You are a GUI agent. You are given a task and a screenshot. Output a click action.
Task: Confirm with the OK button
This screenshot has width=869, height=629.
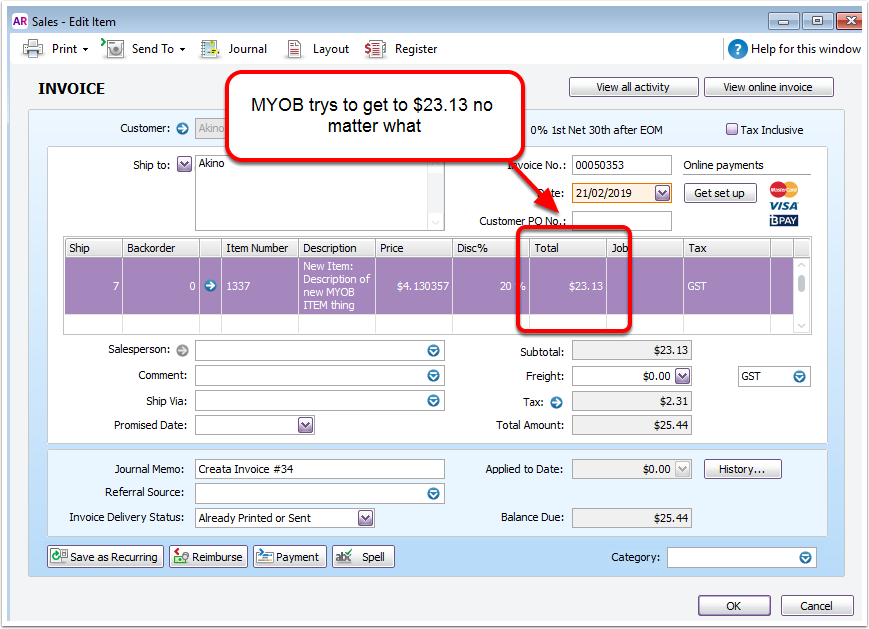734,606
